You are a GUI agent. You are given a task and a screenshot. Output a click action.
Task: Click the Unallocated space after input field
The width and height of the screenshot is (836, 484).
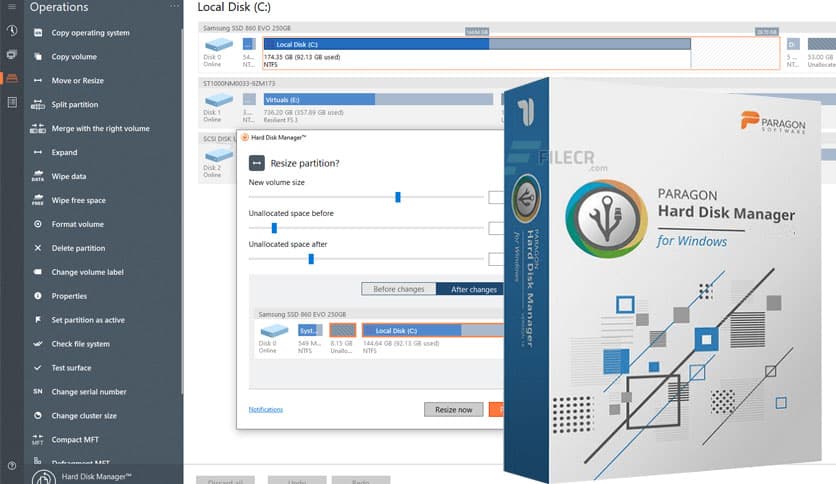496,259
